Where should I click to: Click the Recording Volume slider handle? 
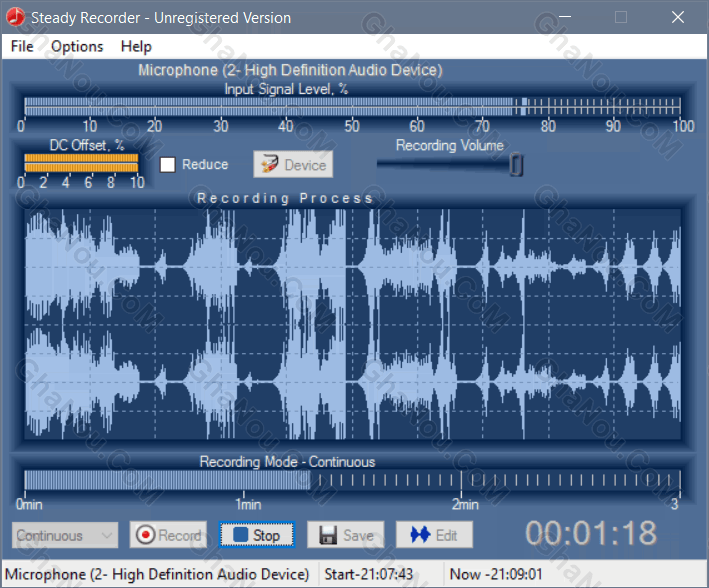516,165
